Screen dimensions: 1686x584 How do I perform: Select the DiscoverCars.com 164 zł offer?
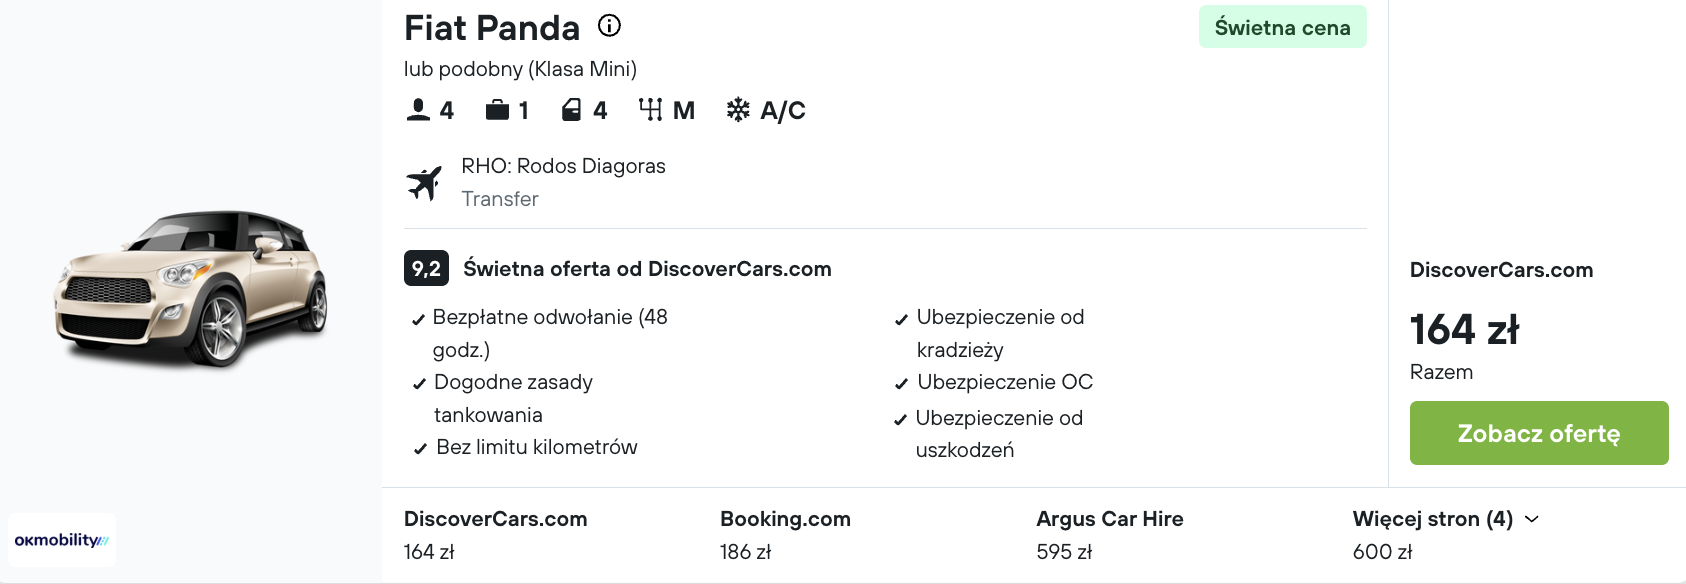tap(495, 535)
